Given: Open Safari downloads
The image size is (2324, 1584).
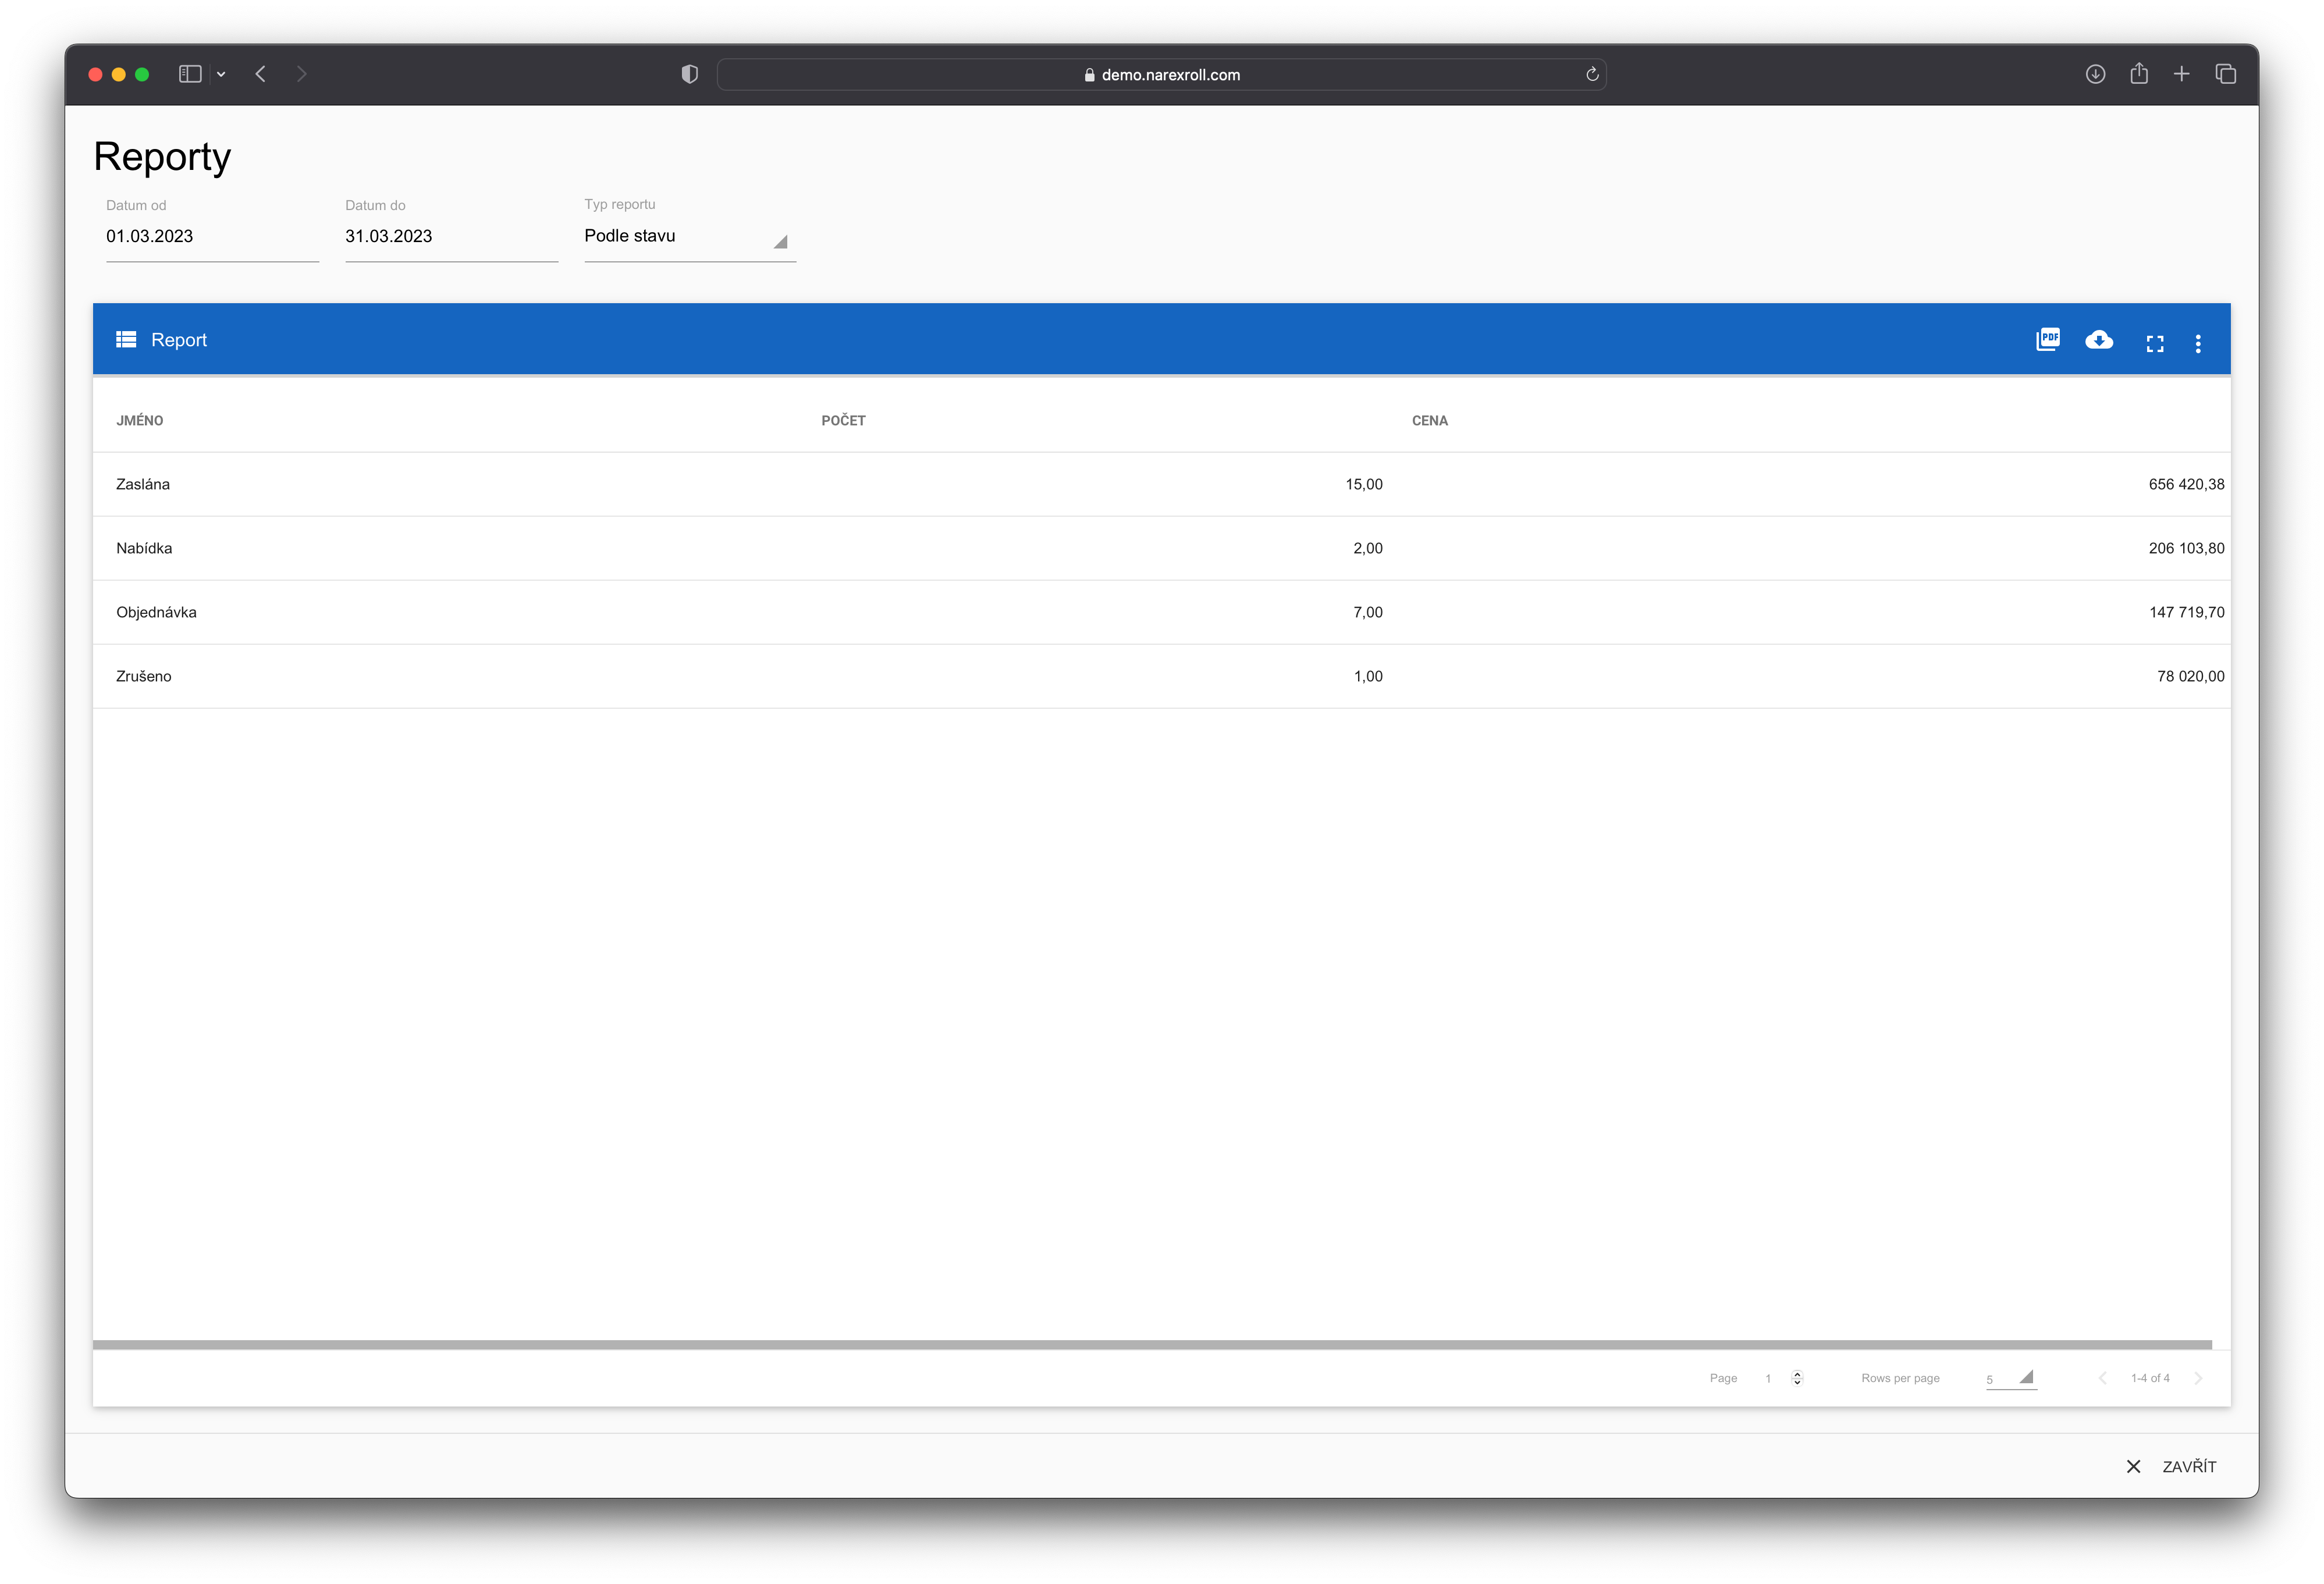Looking at the screenshot, I should [2095, 74].
